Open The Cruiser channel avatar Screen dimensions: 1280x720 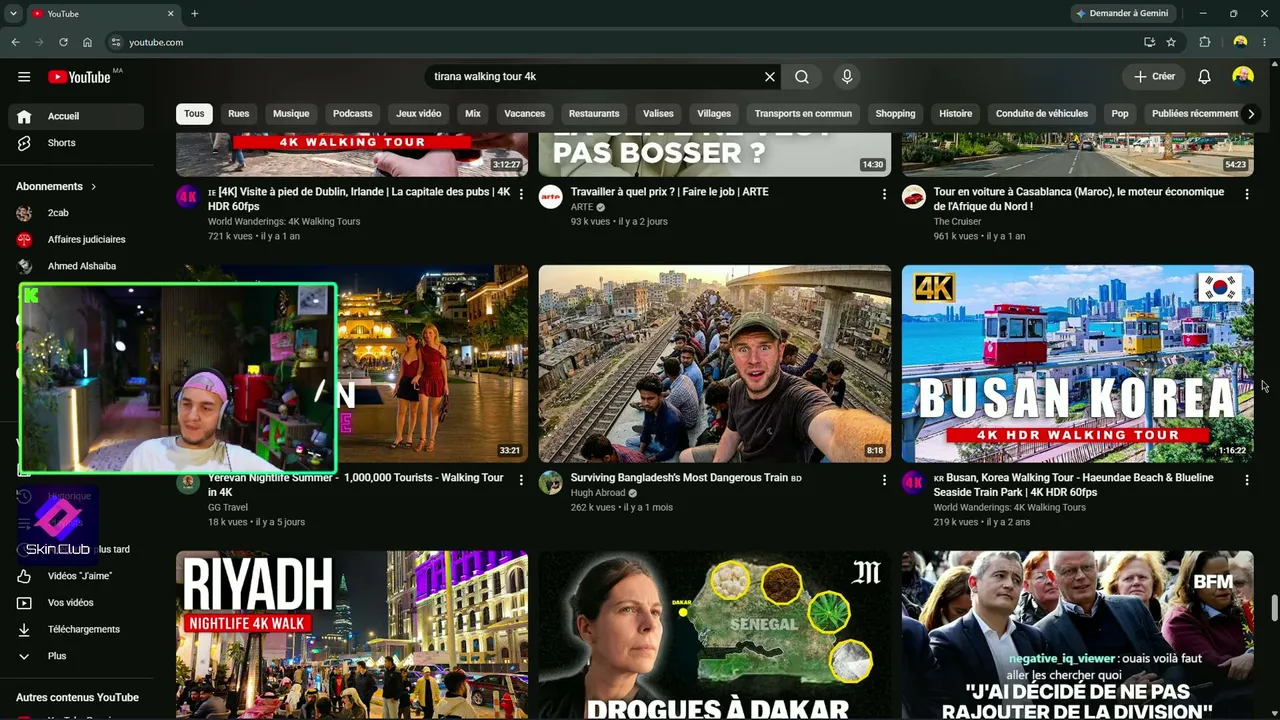pyautogui.click(x=914, y=197)
